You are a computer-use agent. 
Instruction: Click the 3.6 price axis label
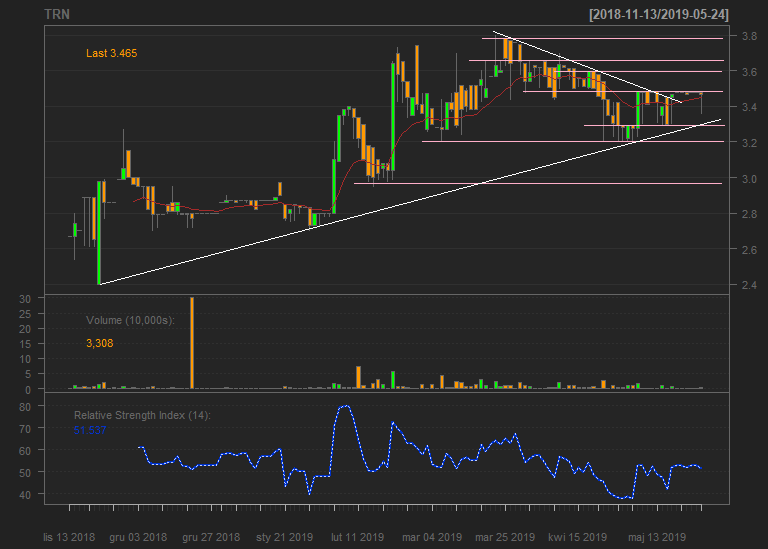[x=749, y=72]
